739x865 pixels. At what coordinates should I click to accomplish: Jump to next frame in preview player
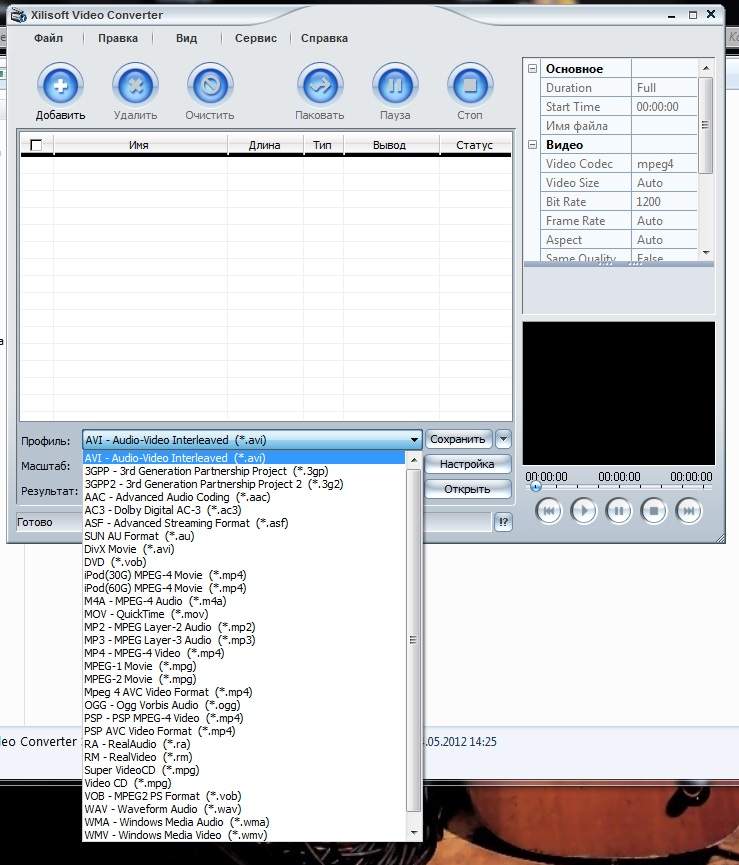pyautogui.click(x=689, y=511)
